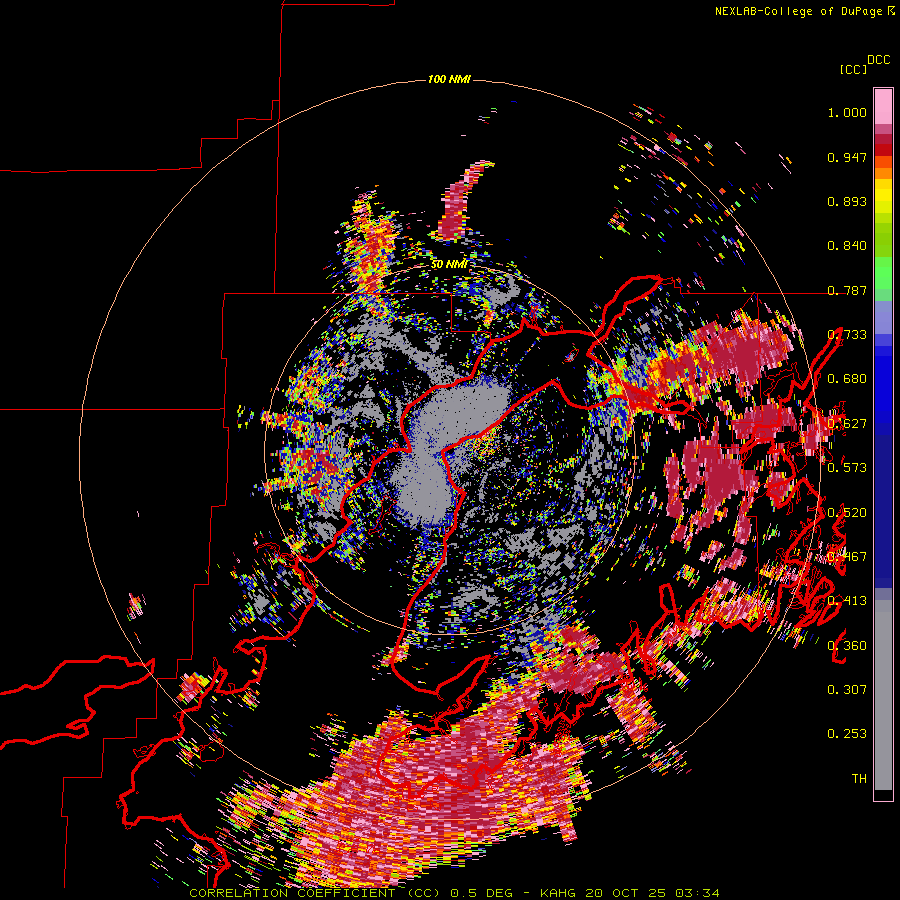900x900 pixels.
Task: Click the 0.360 legend value
Action: point(847,646)
